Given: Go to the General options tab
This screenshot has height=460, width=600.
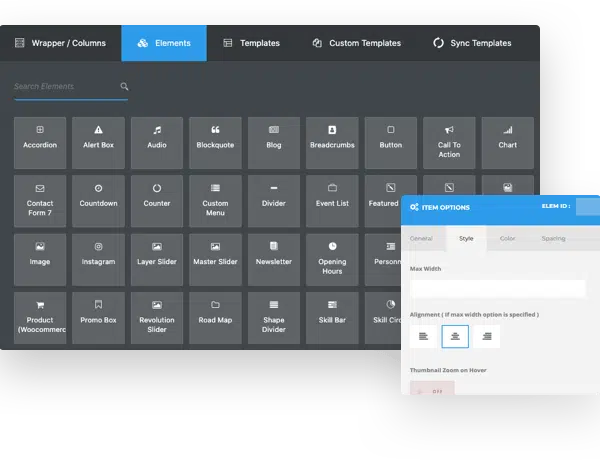Looking at the screenshot, I should tap(421, 238).
